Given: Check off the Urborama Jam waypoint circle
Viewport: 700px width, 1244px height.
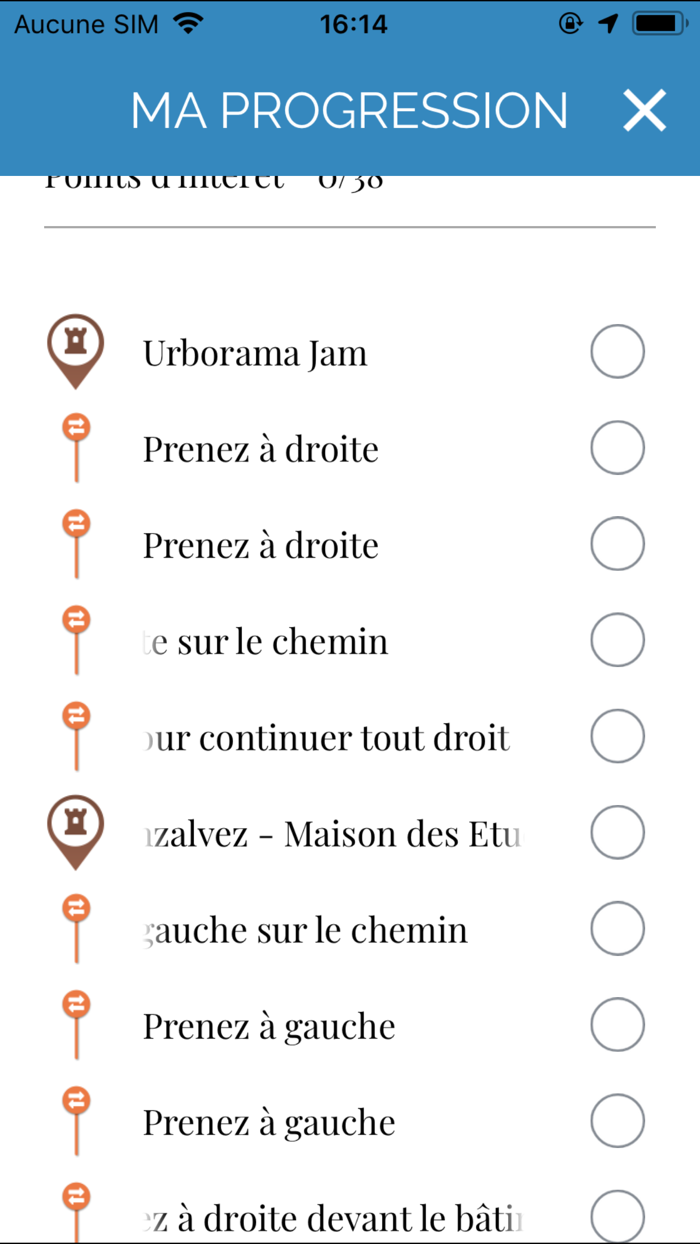Looking at the screenshot, I should (x=617, y=351).
